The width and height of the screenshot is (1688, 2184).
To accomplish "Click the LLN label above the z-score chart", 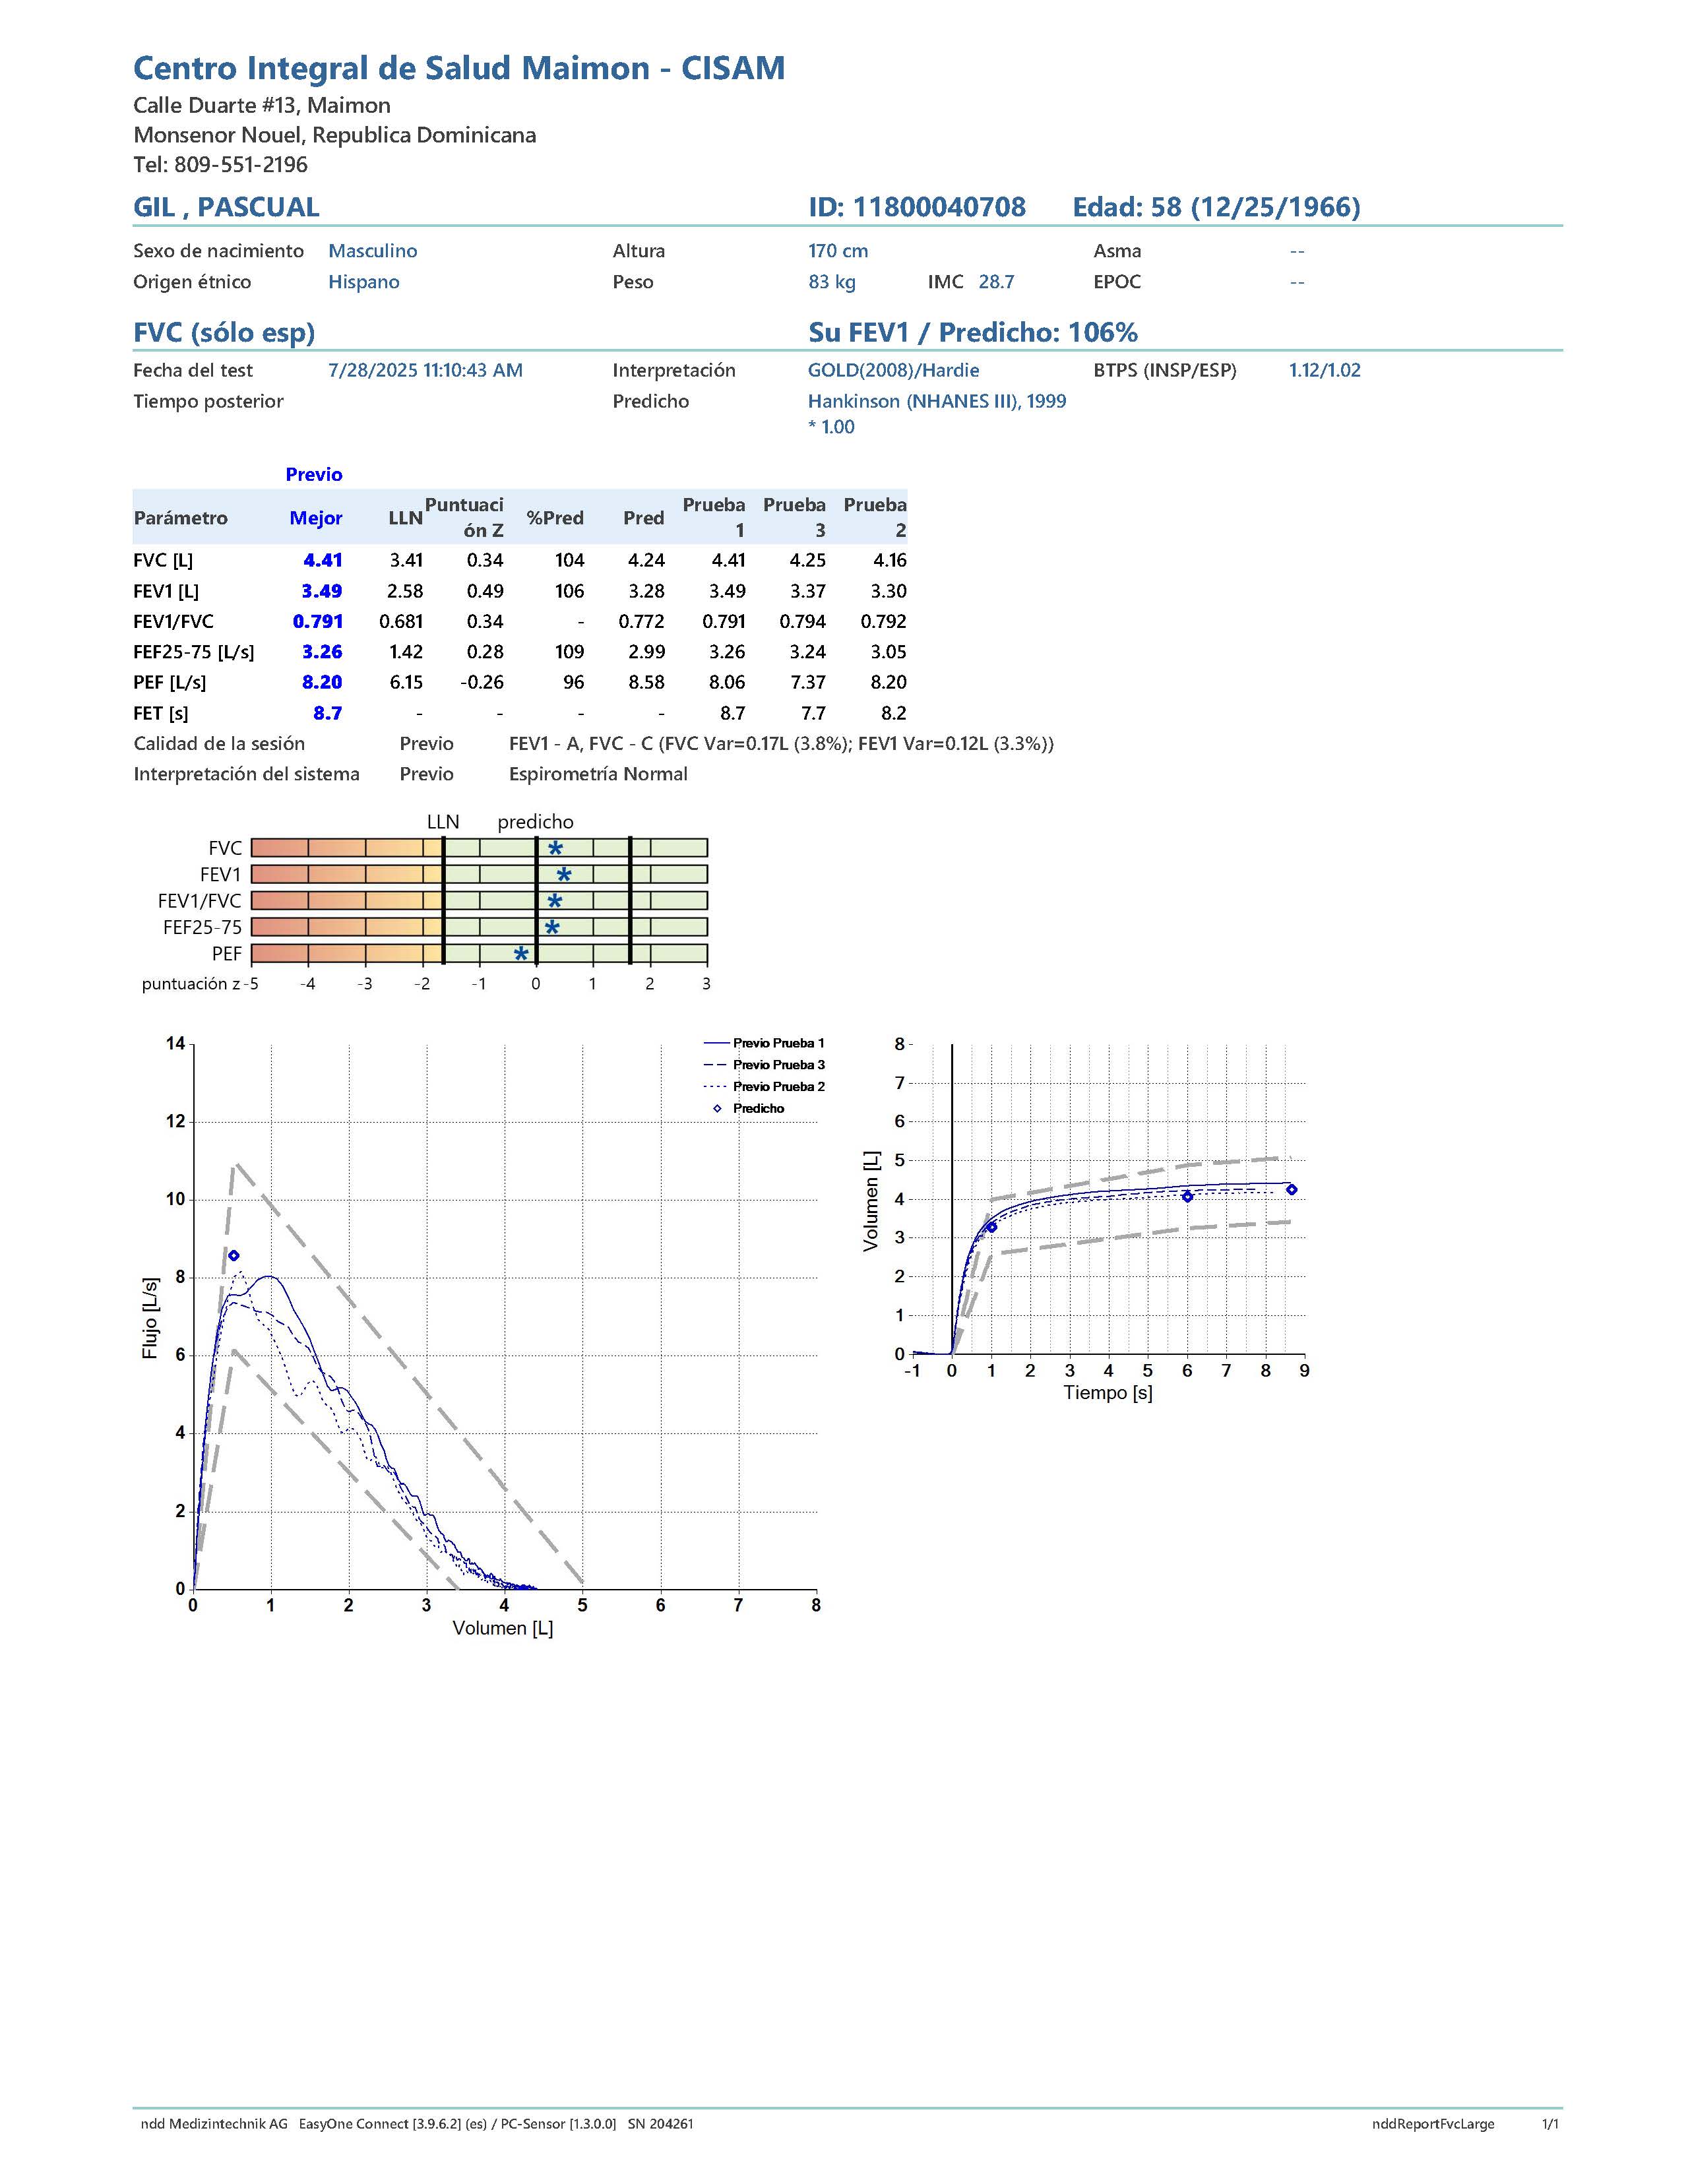I will click(x=443, y=822).
